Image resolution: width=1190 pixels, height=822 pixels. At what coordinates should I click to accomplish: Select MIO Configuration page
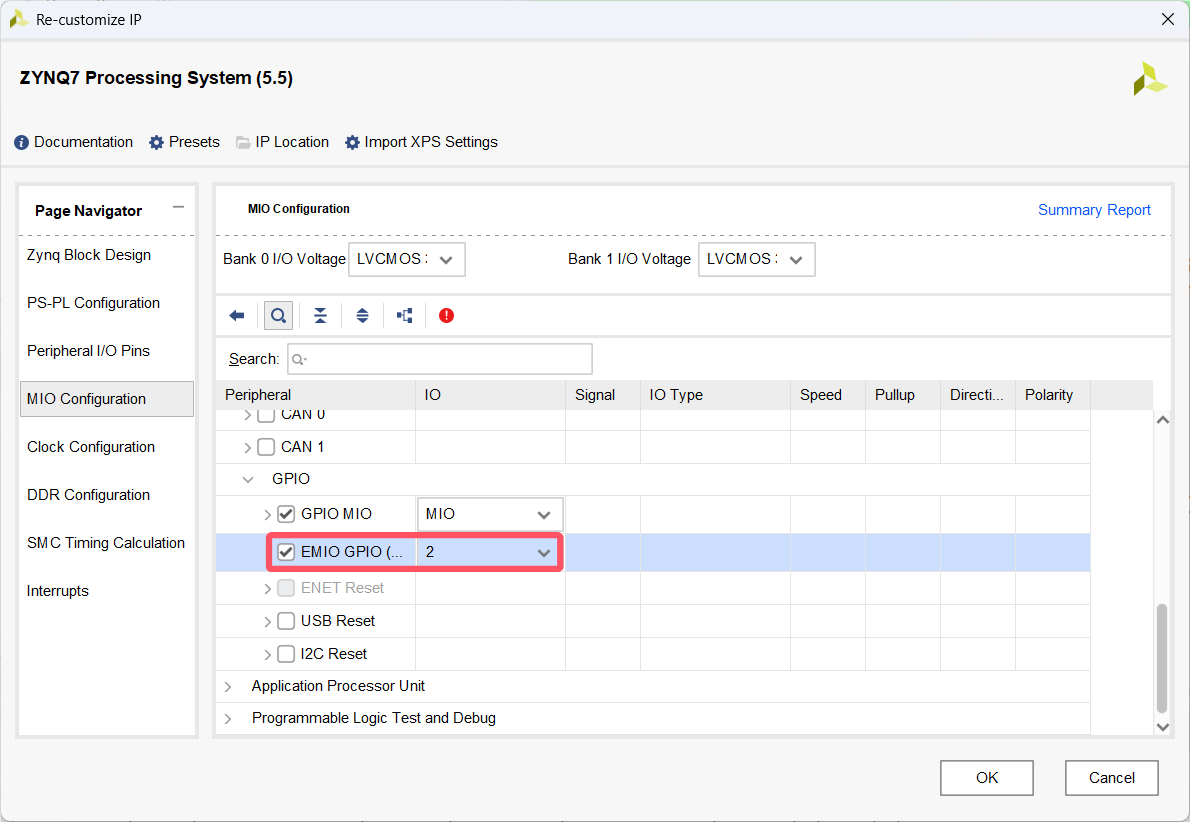click(107, 398)
